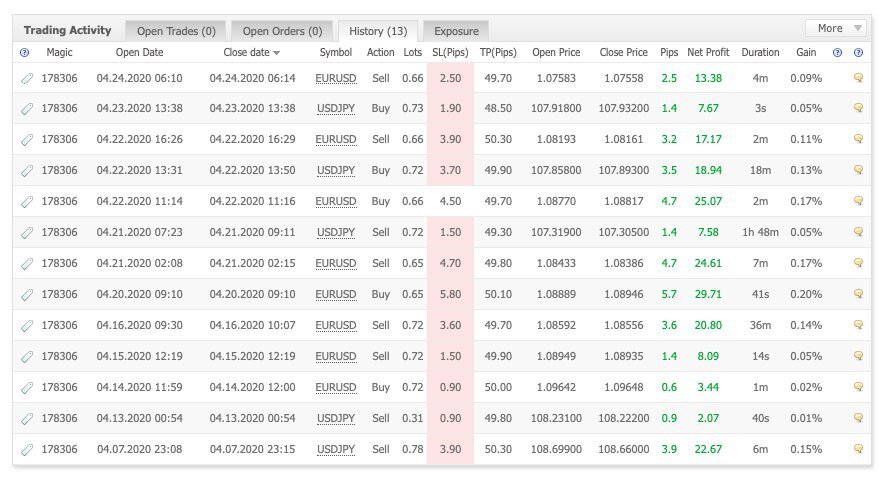Click the 5.80 SL pips cell
884x478 pixels.
[450, 294]
